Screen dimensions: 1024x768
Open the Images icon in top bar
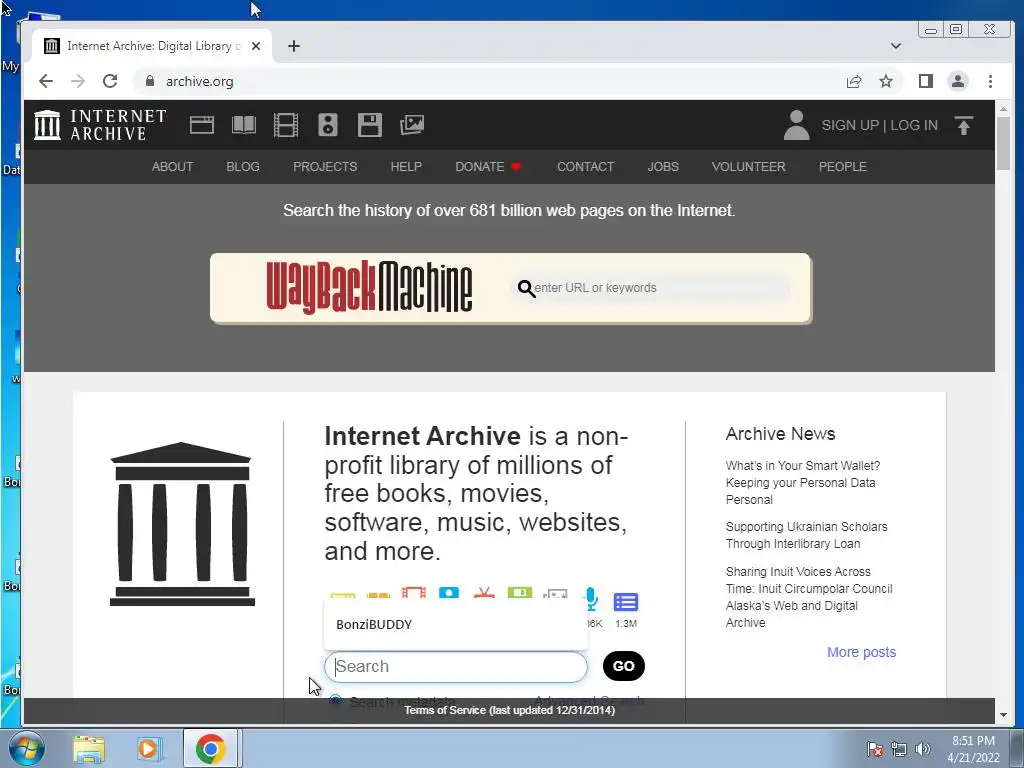(412, 125)
